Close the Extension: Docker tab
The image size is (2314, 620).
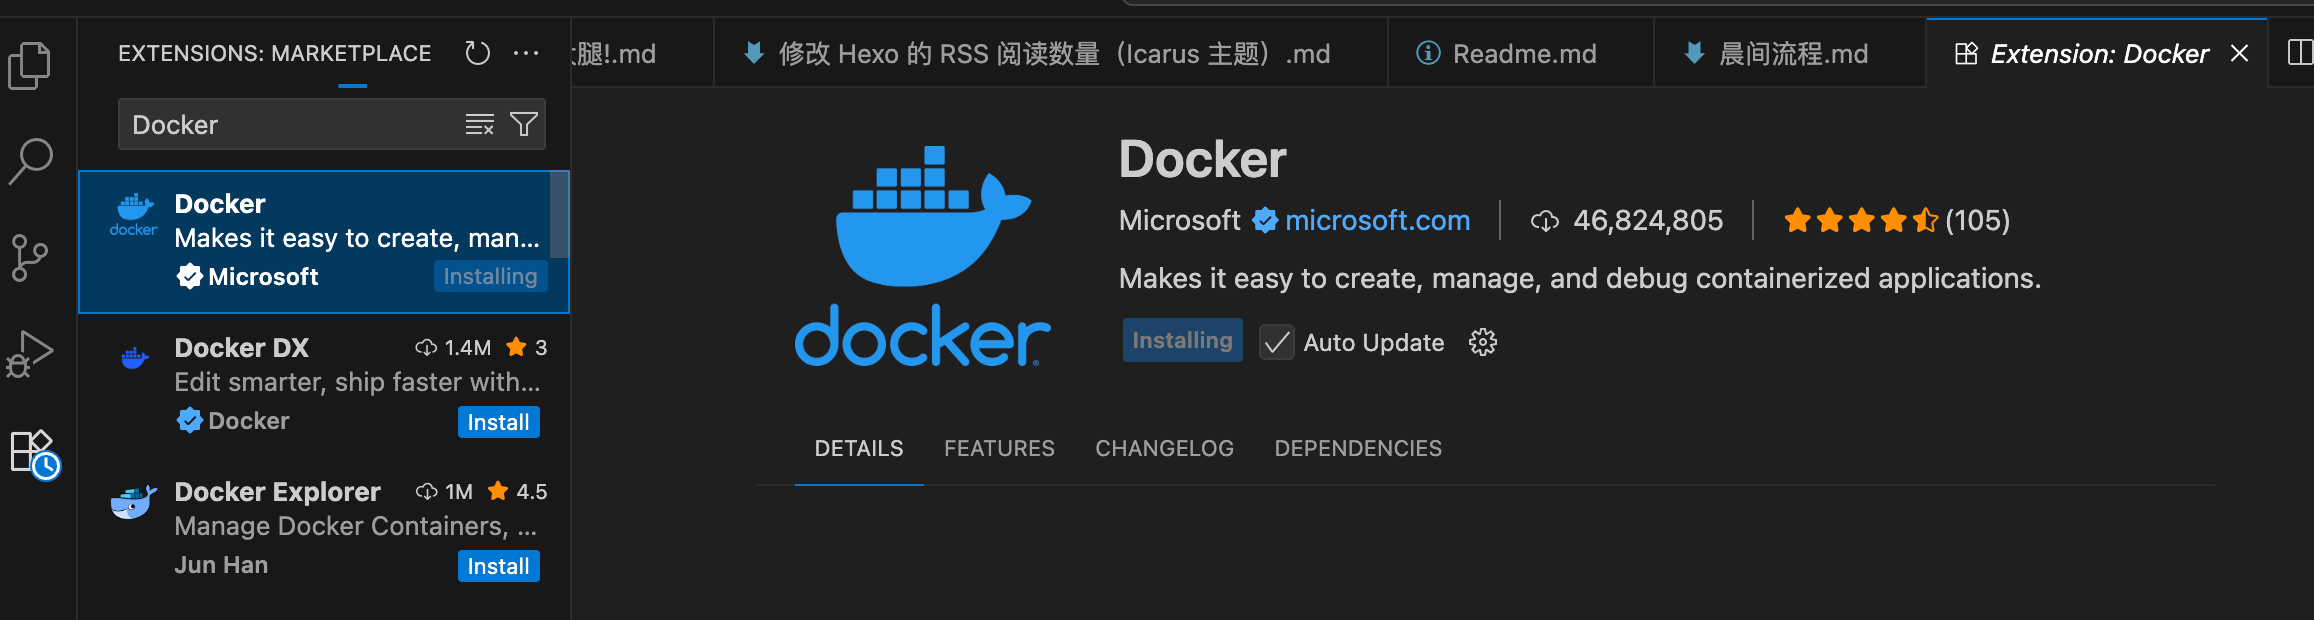2239,53
